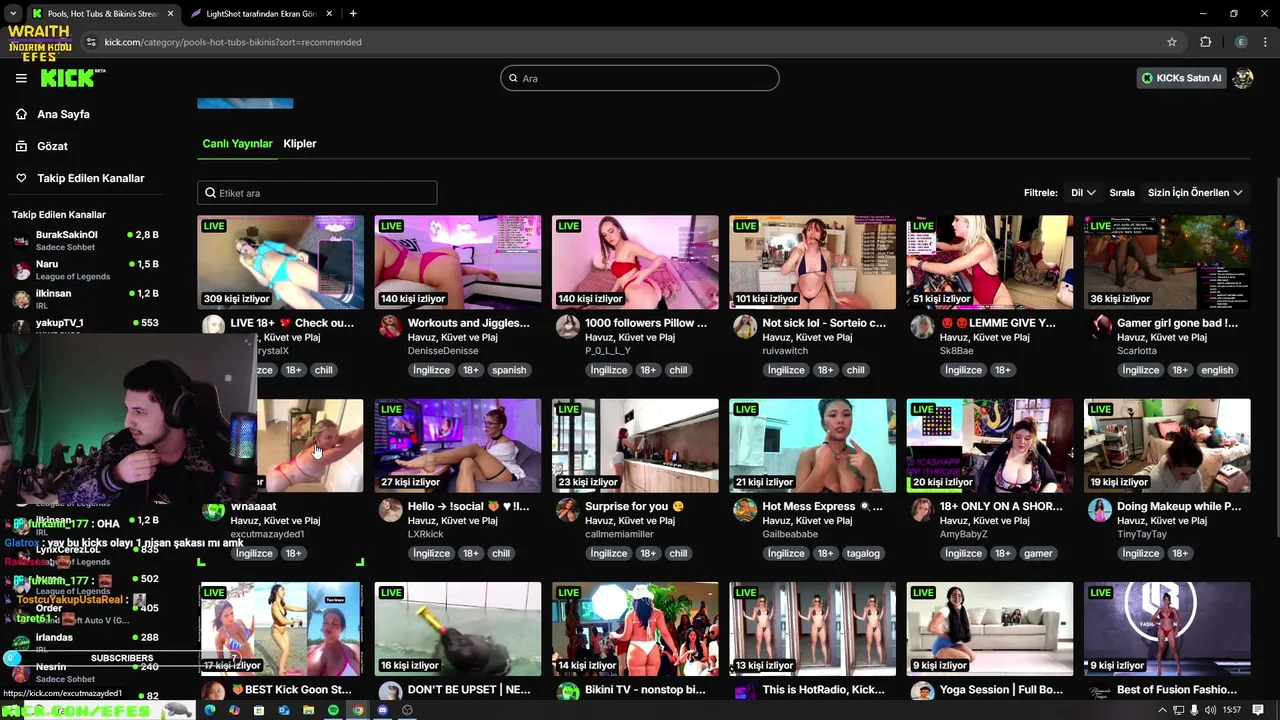Switch to LightShot browser tab

pyautogui.click(x=262, y=13)
